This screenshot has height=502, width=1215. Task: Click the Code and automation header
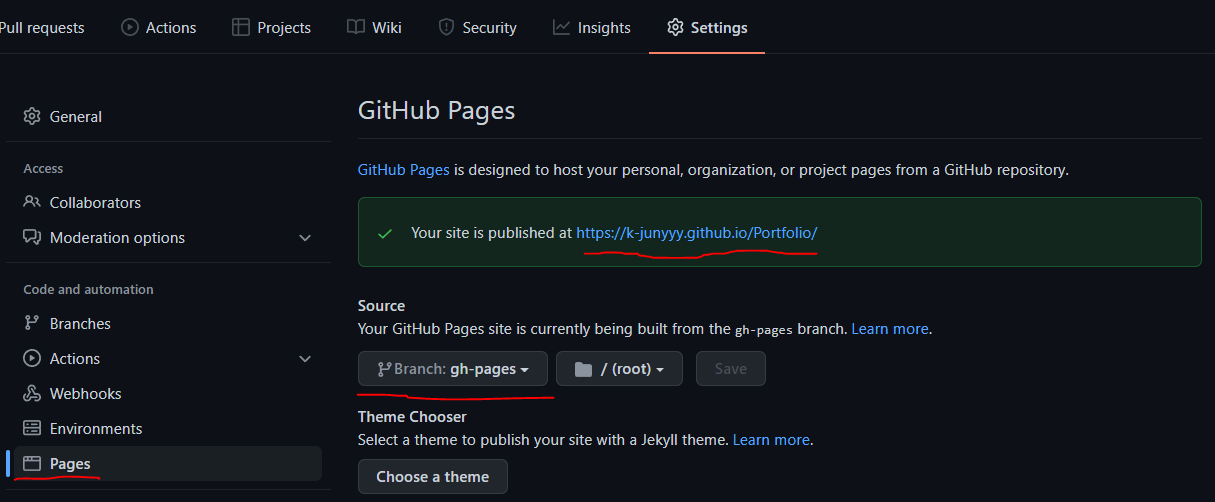tap(89, 289)
